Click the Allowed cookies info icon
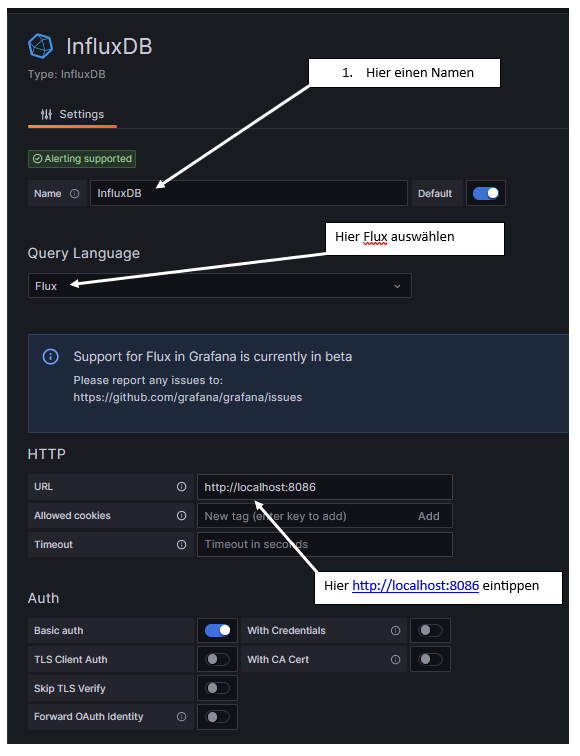Screen dimensions: 580x756 click(181, 516)
